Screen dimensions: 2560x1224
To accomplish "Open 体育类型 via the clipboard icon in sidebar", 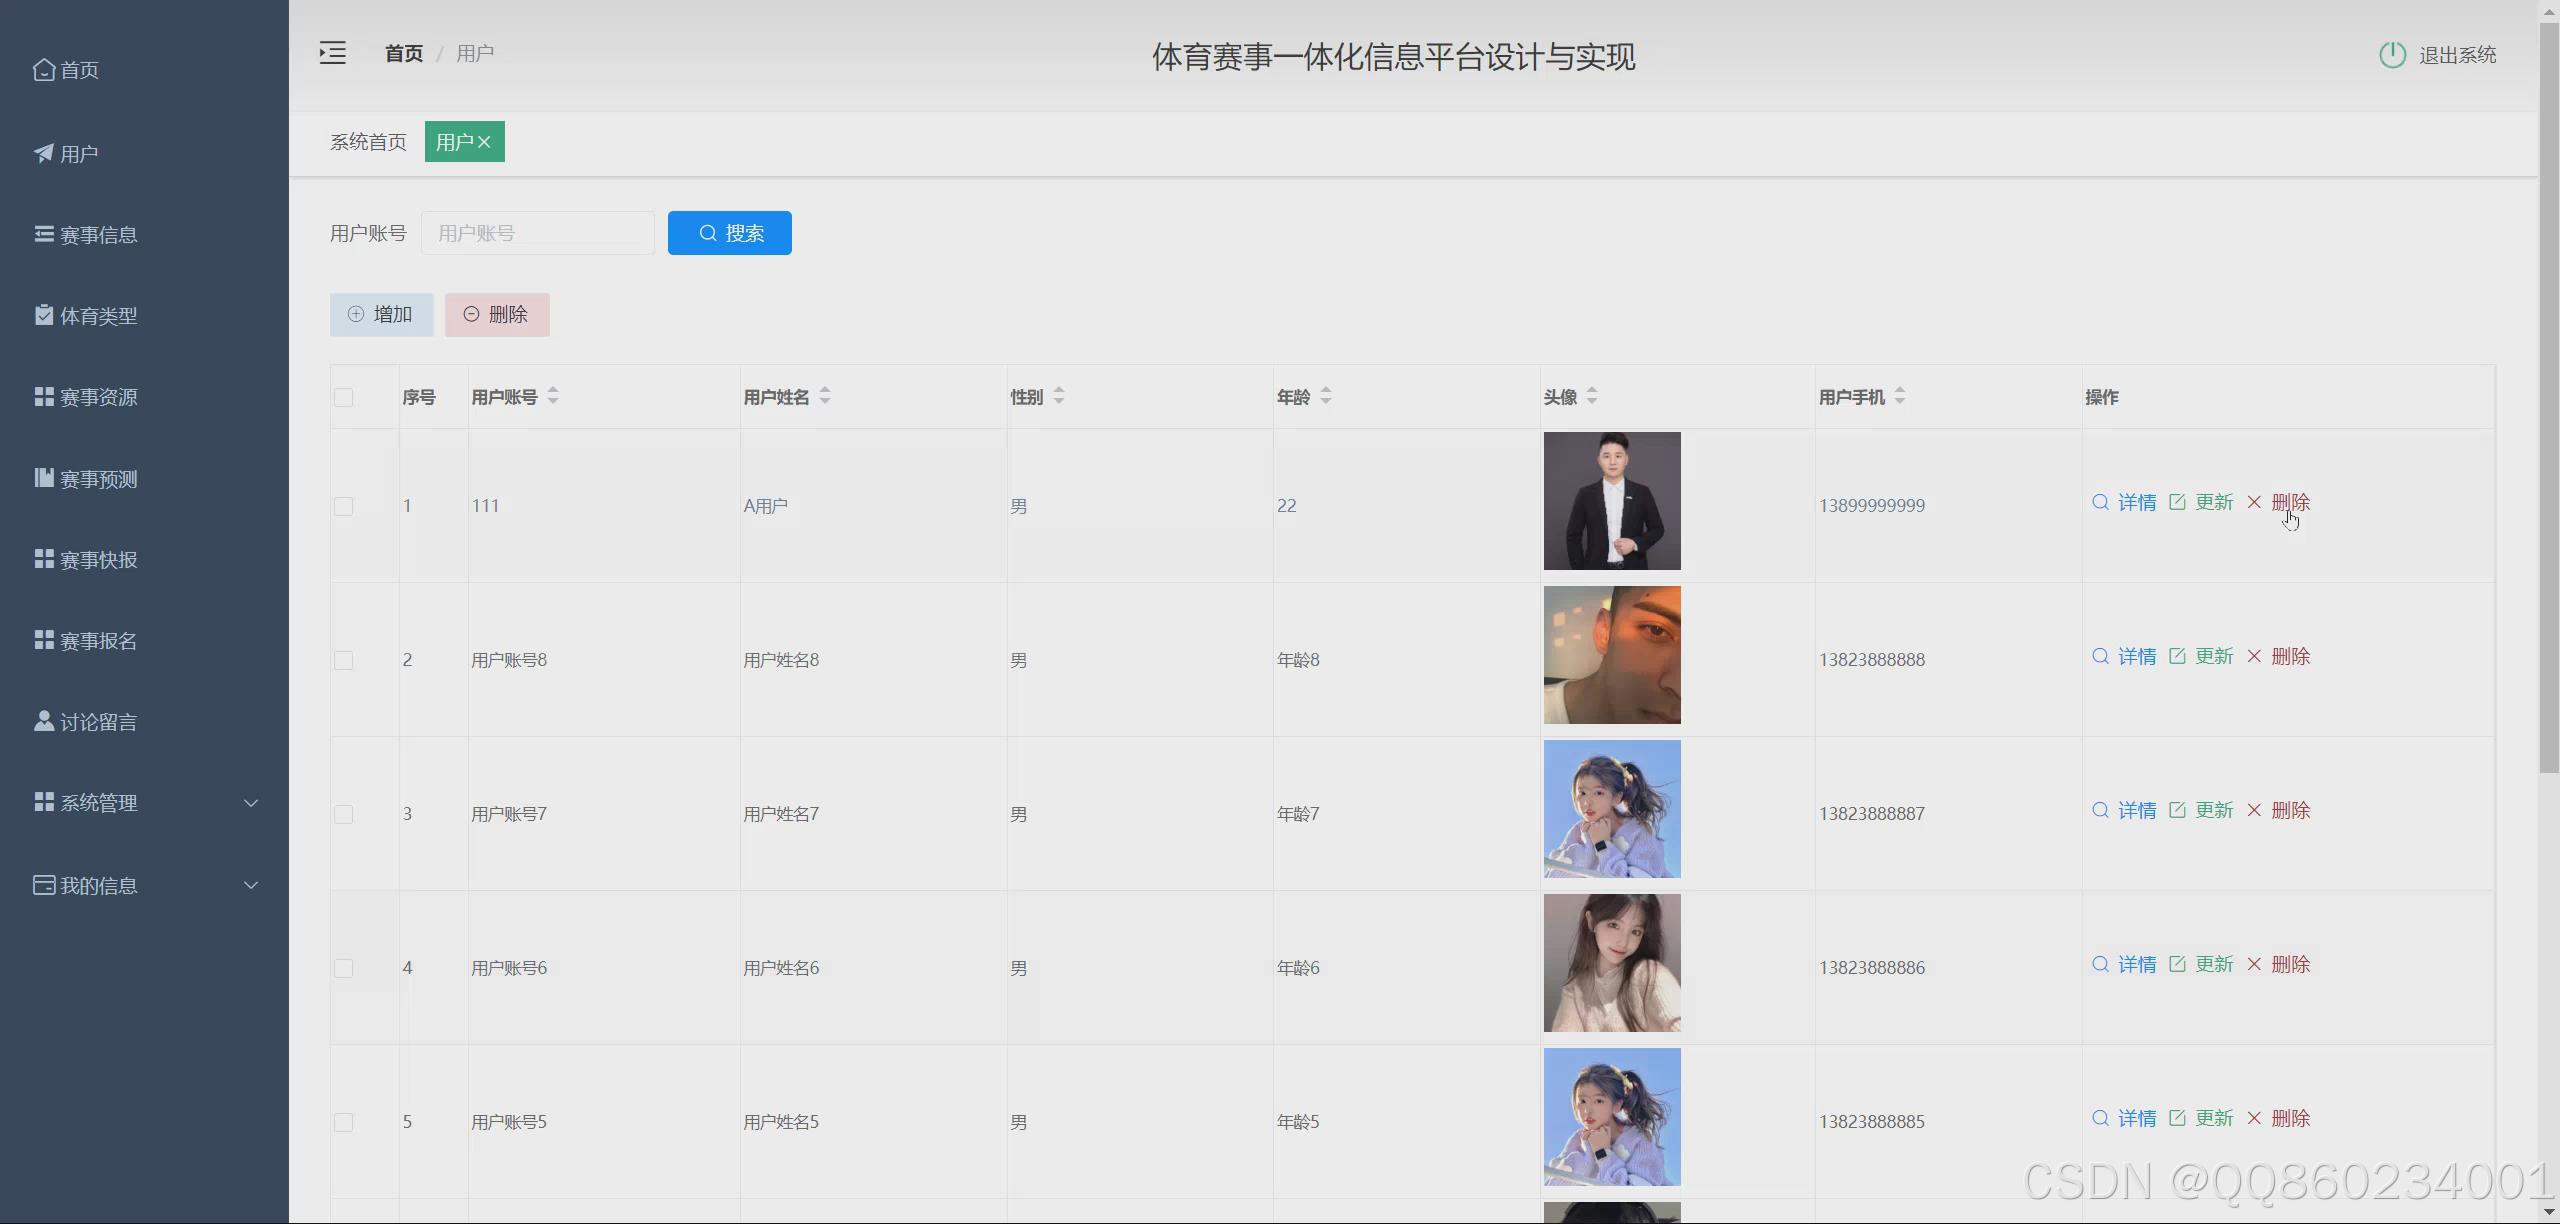I will (44, 315).
